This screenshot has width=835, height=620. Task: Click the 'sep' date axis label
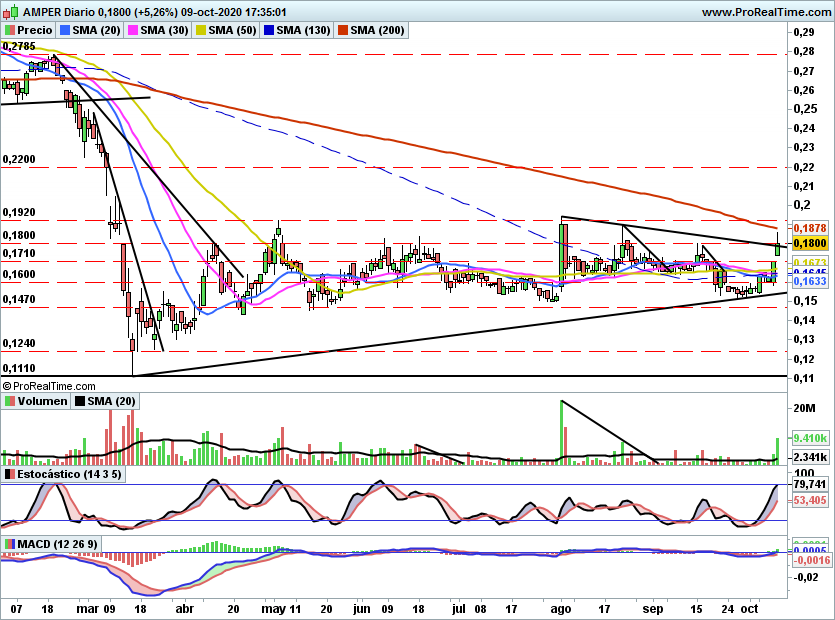(x=653, y=609)
